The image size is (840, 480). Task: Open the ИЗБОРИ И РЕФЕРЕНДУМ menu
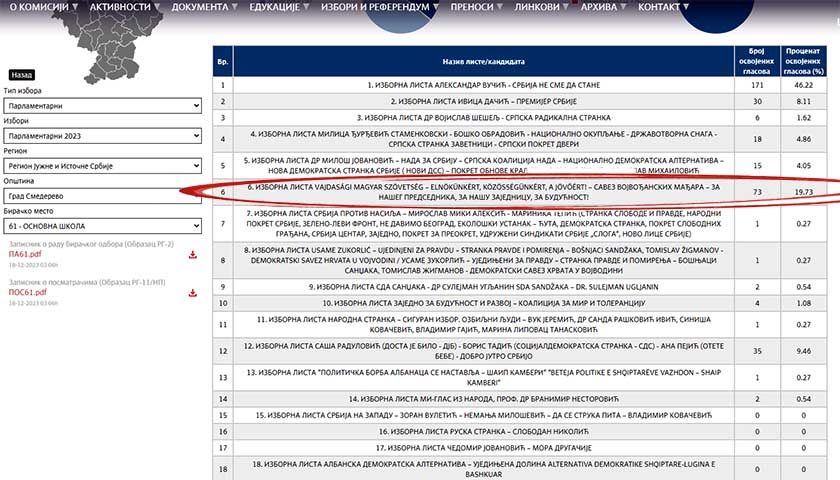380,7
